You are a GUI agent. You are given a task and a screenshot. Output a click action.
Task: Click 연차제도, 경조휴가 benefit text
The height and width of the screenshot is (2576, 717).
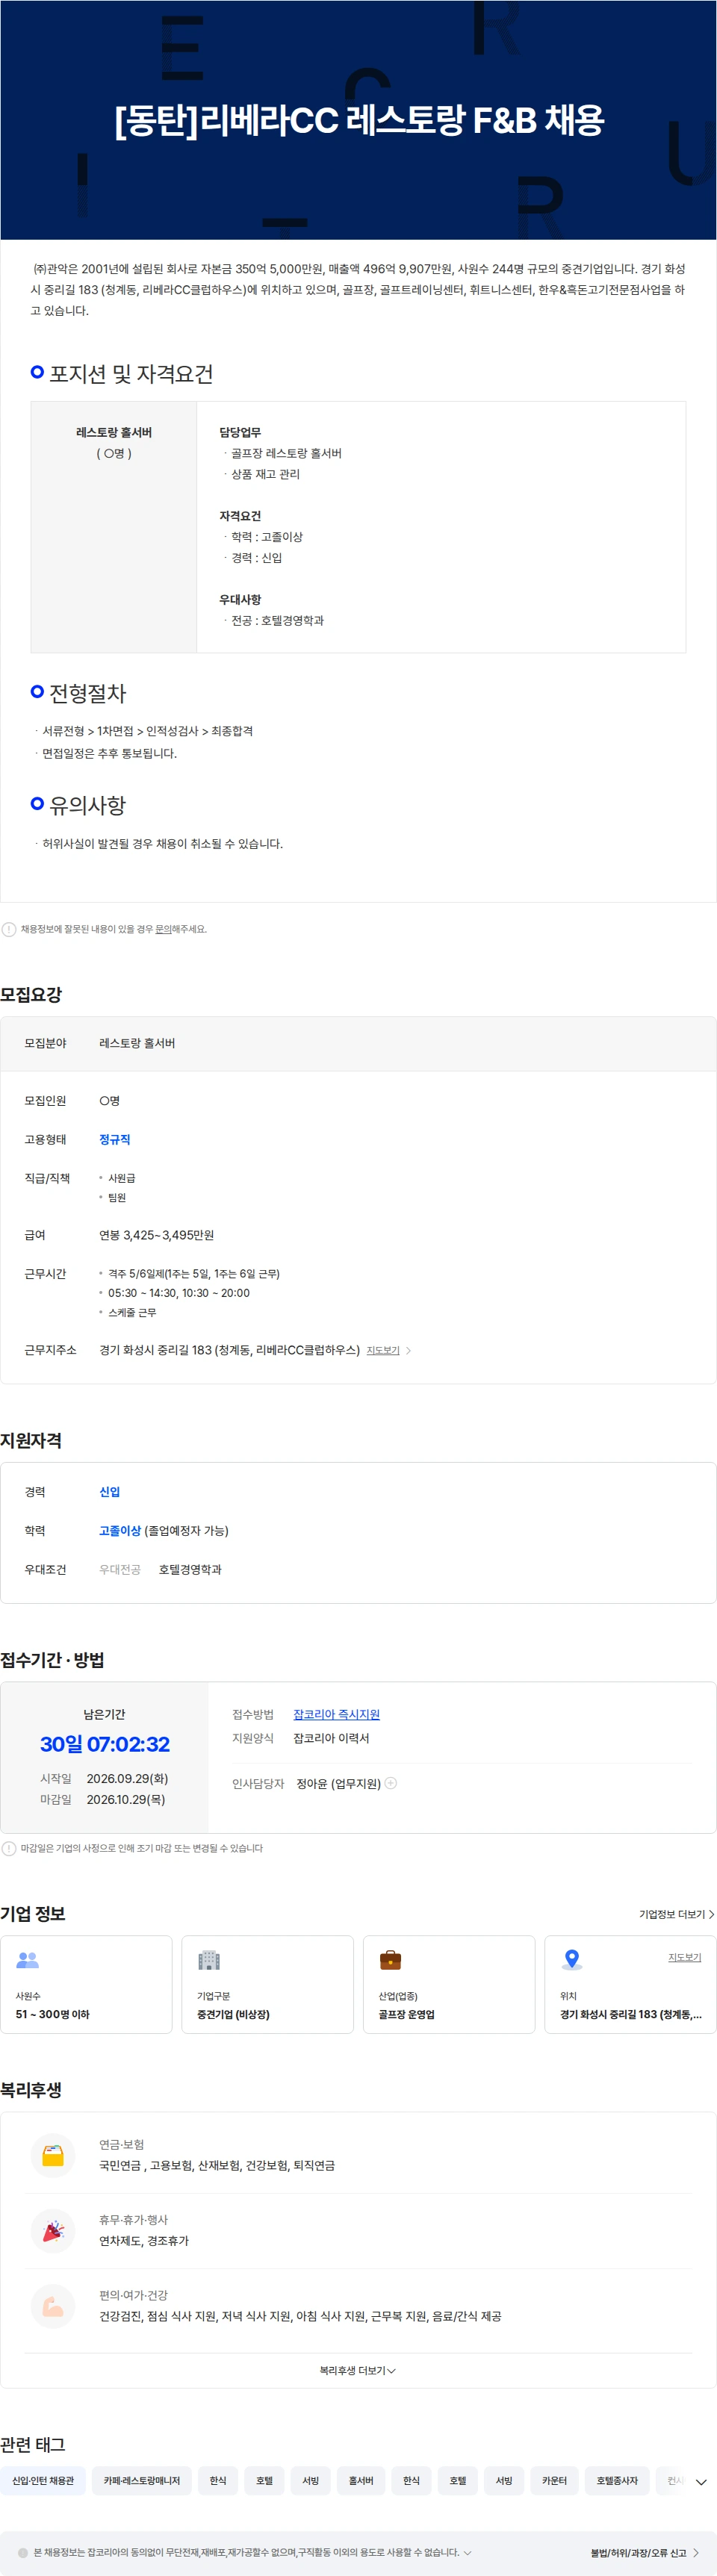coord(144,2241)
